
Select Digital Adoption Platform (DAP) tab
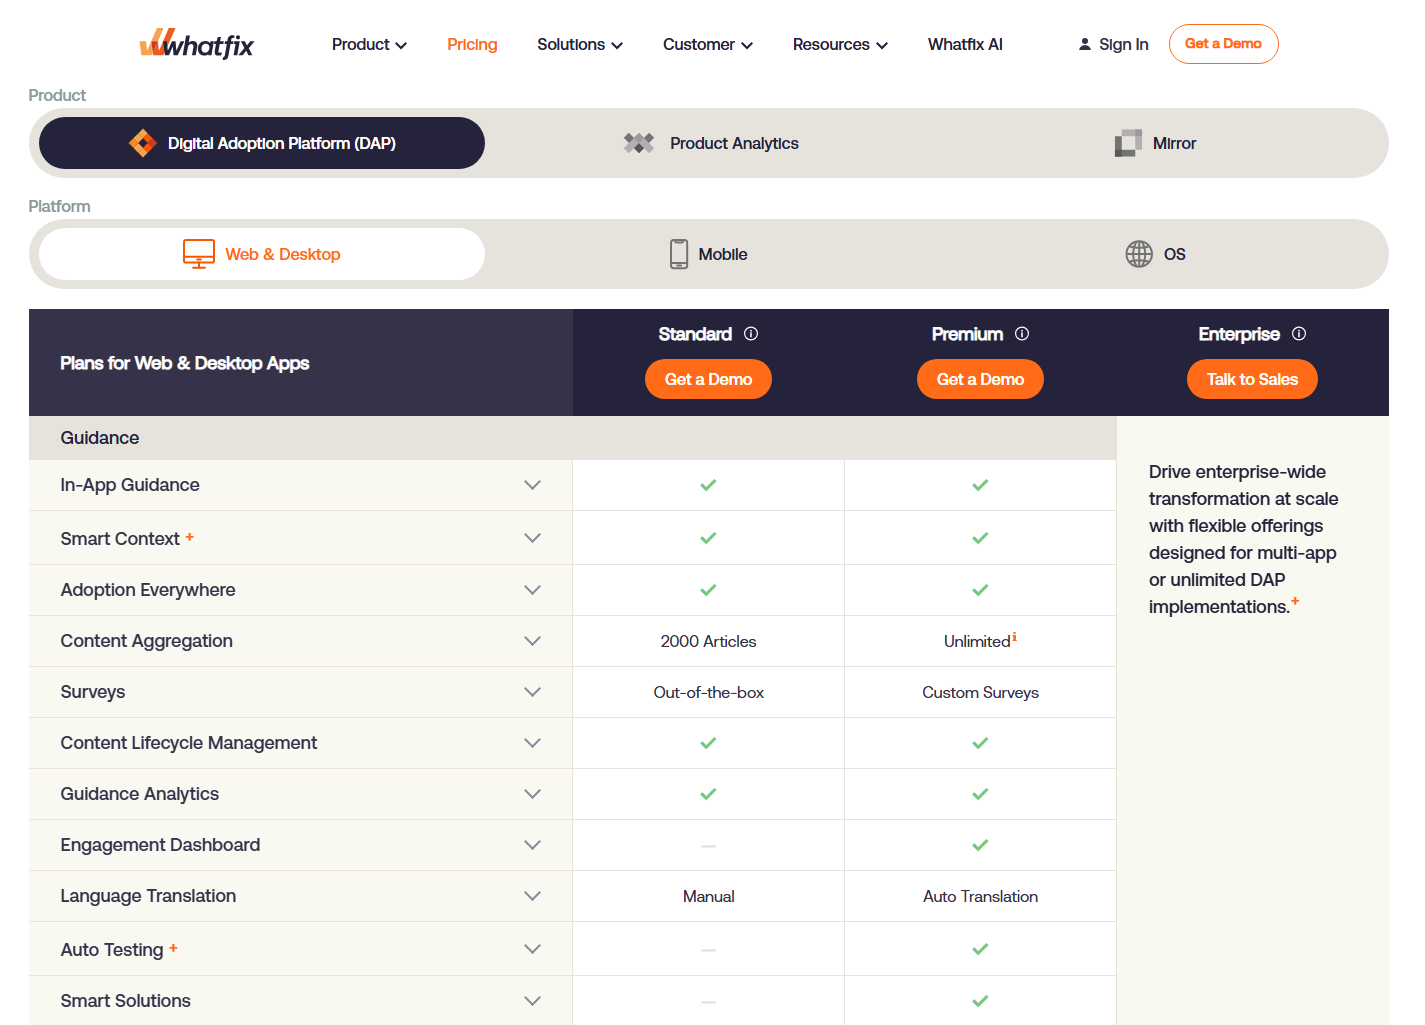coord(262,143)
